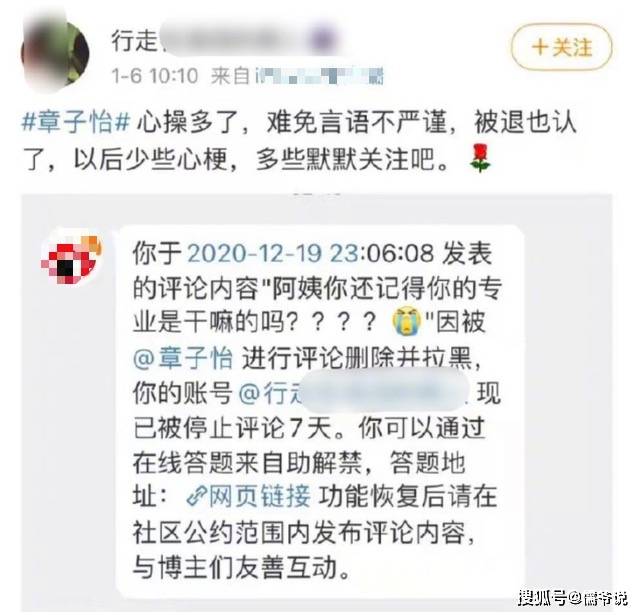Viewport: 642px width, 615px height.
Task: Open the blurred @行走 account mention
Action: click(354, 392)
